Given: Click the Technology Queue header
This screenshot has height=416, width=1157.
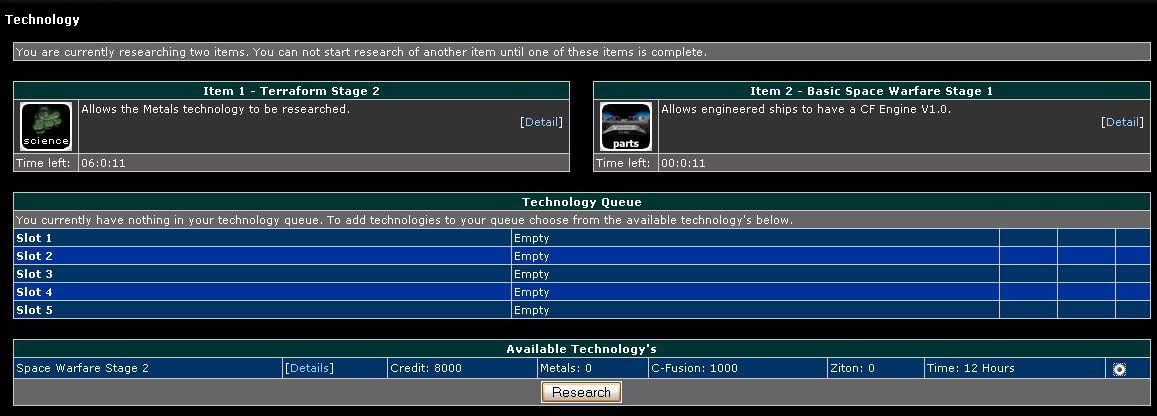Looking at the screenshot, I should [581, 202].
